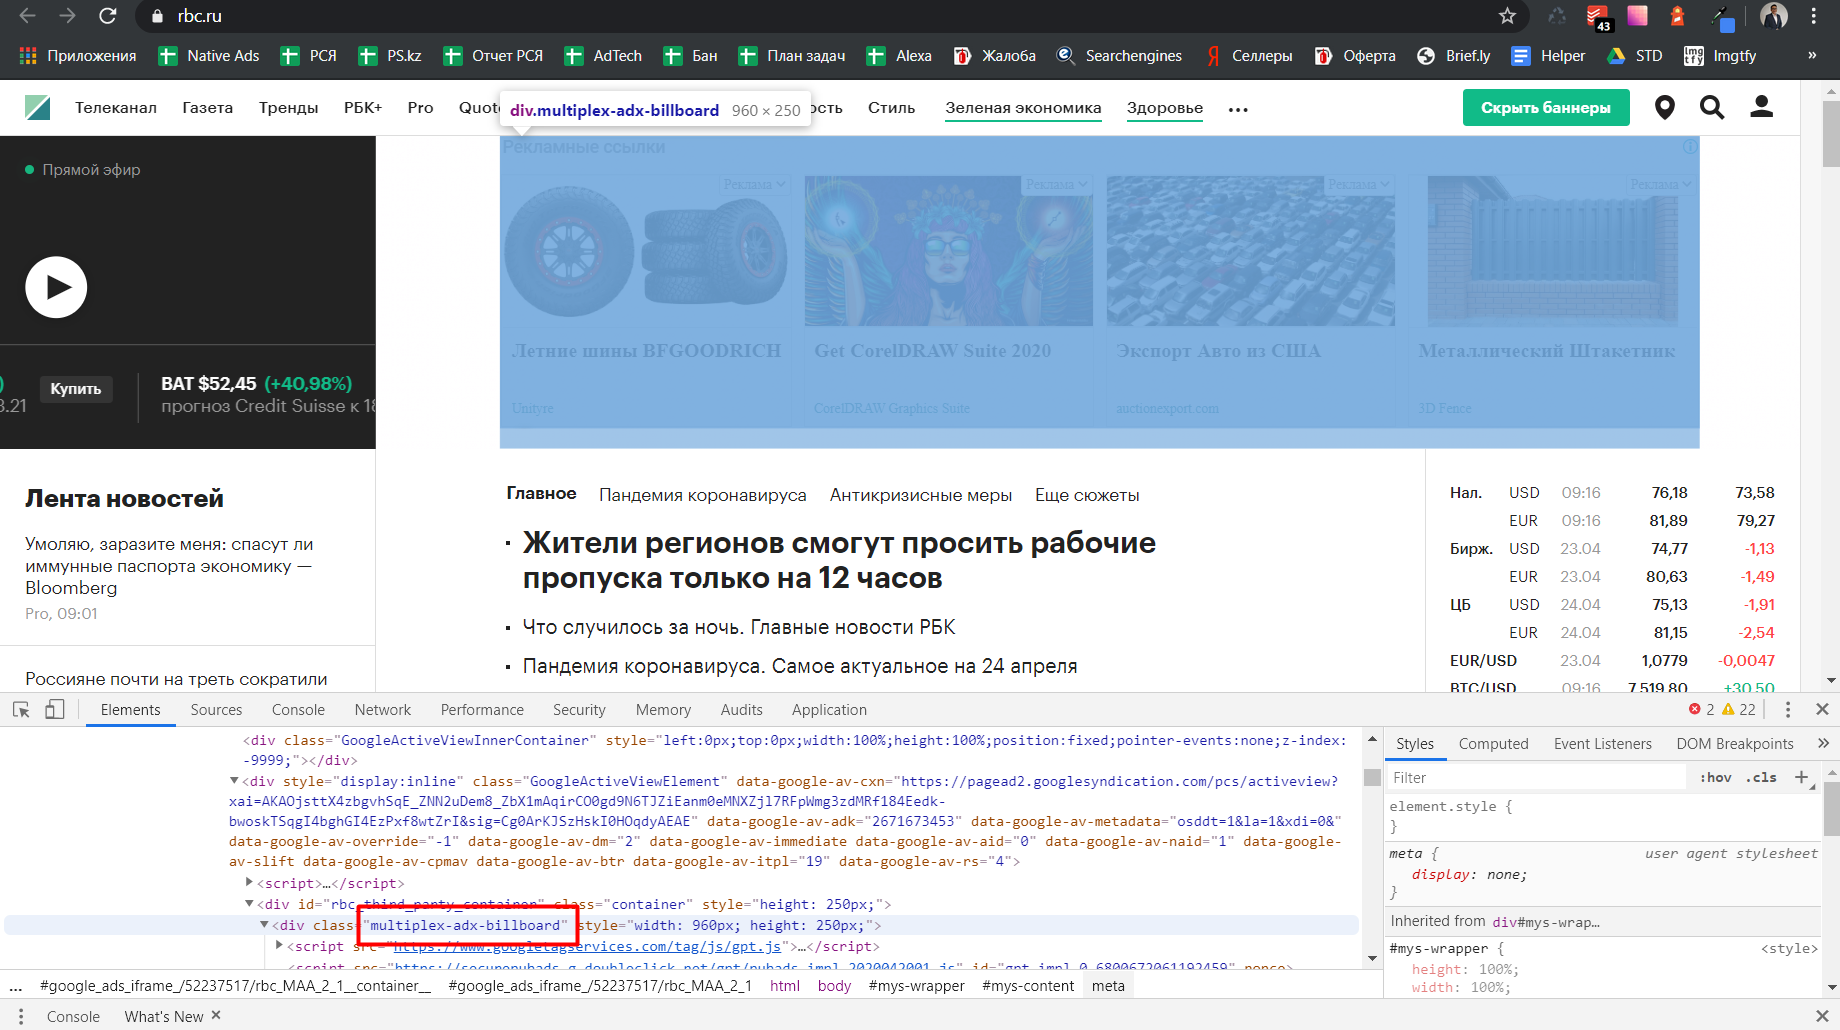Open the Chrome three-dot menu
The image size is (1840, 1030).
(1813, 16)
